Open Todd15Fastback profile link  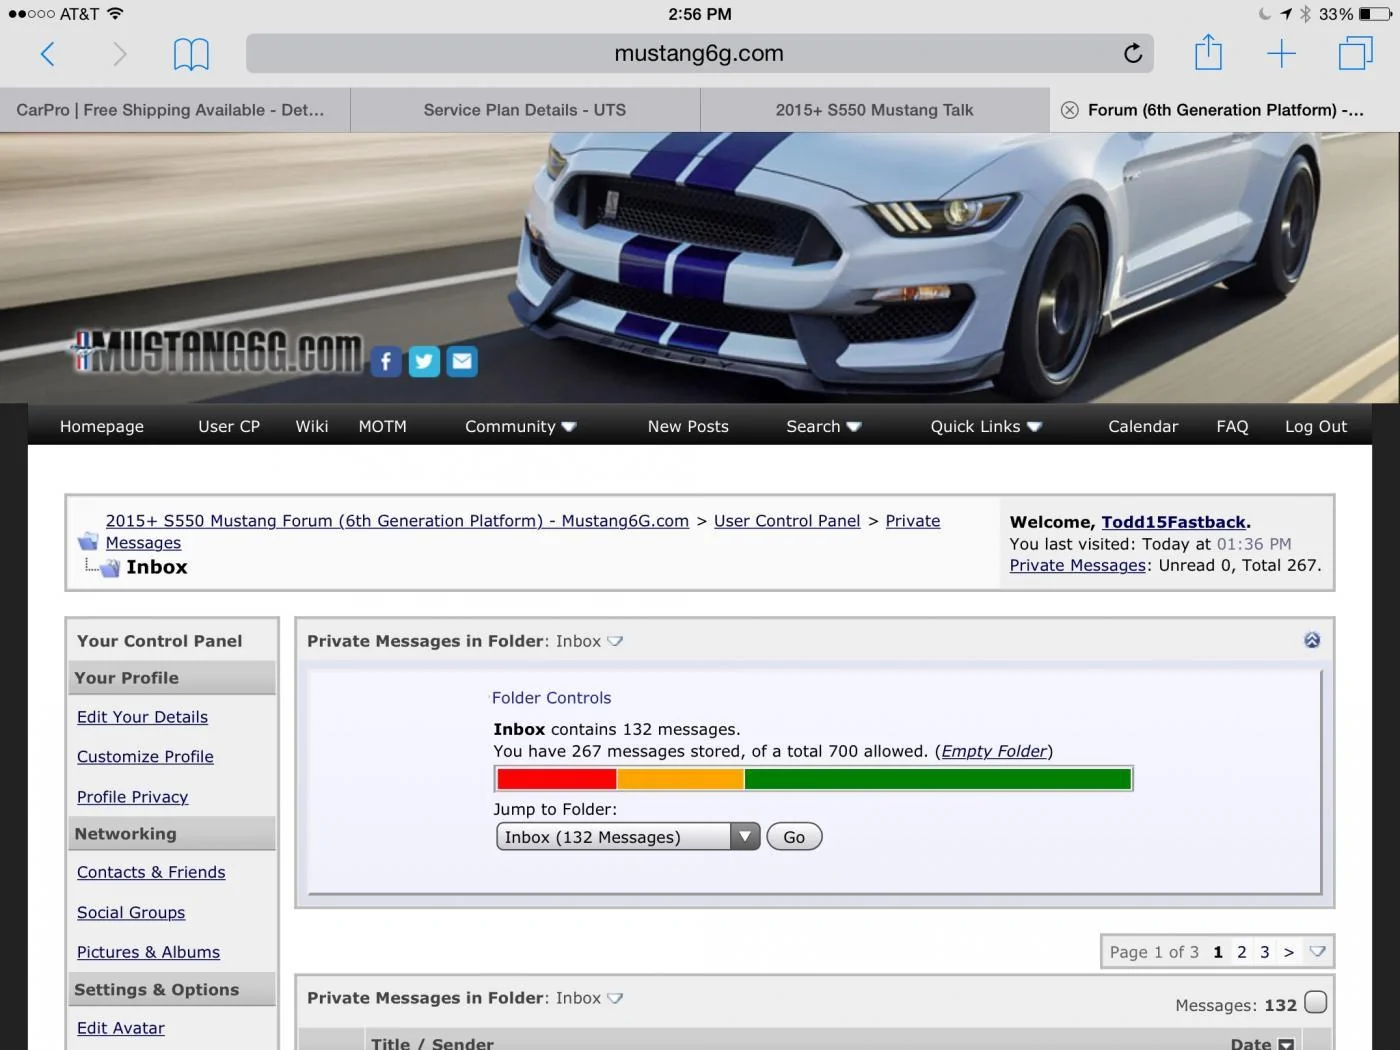(x=1173, y=522)
